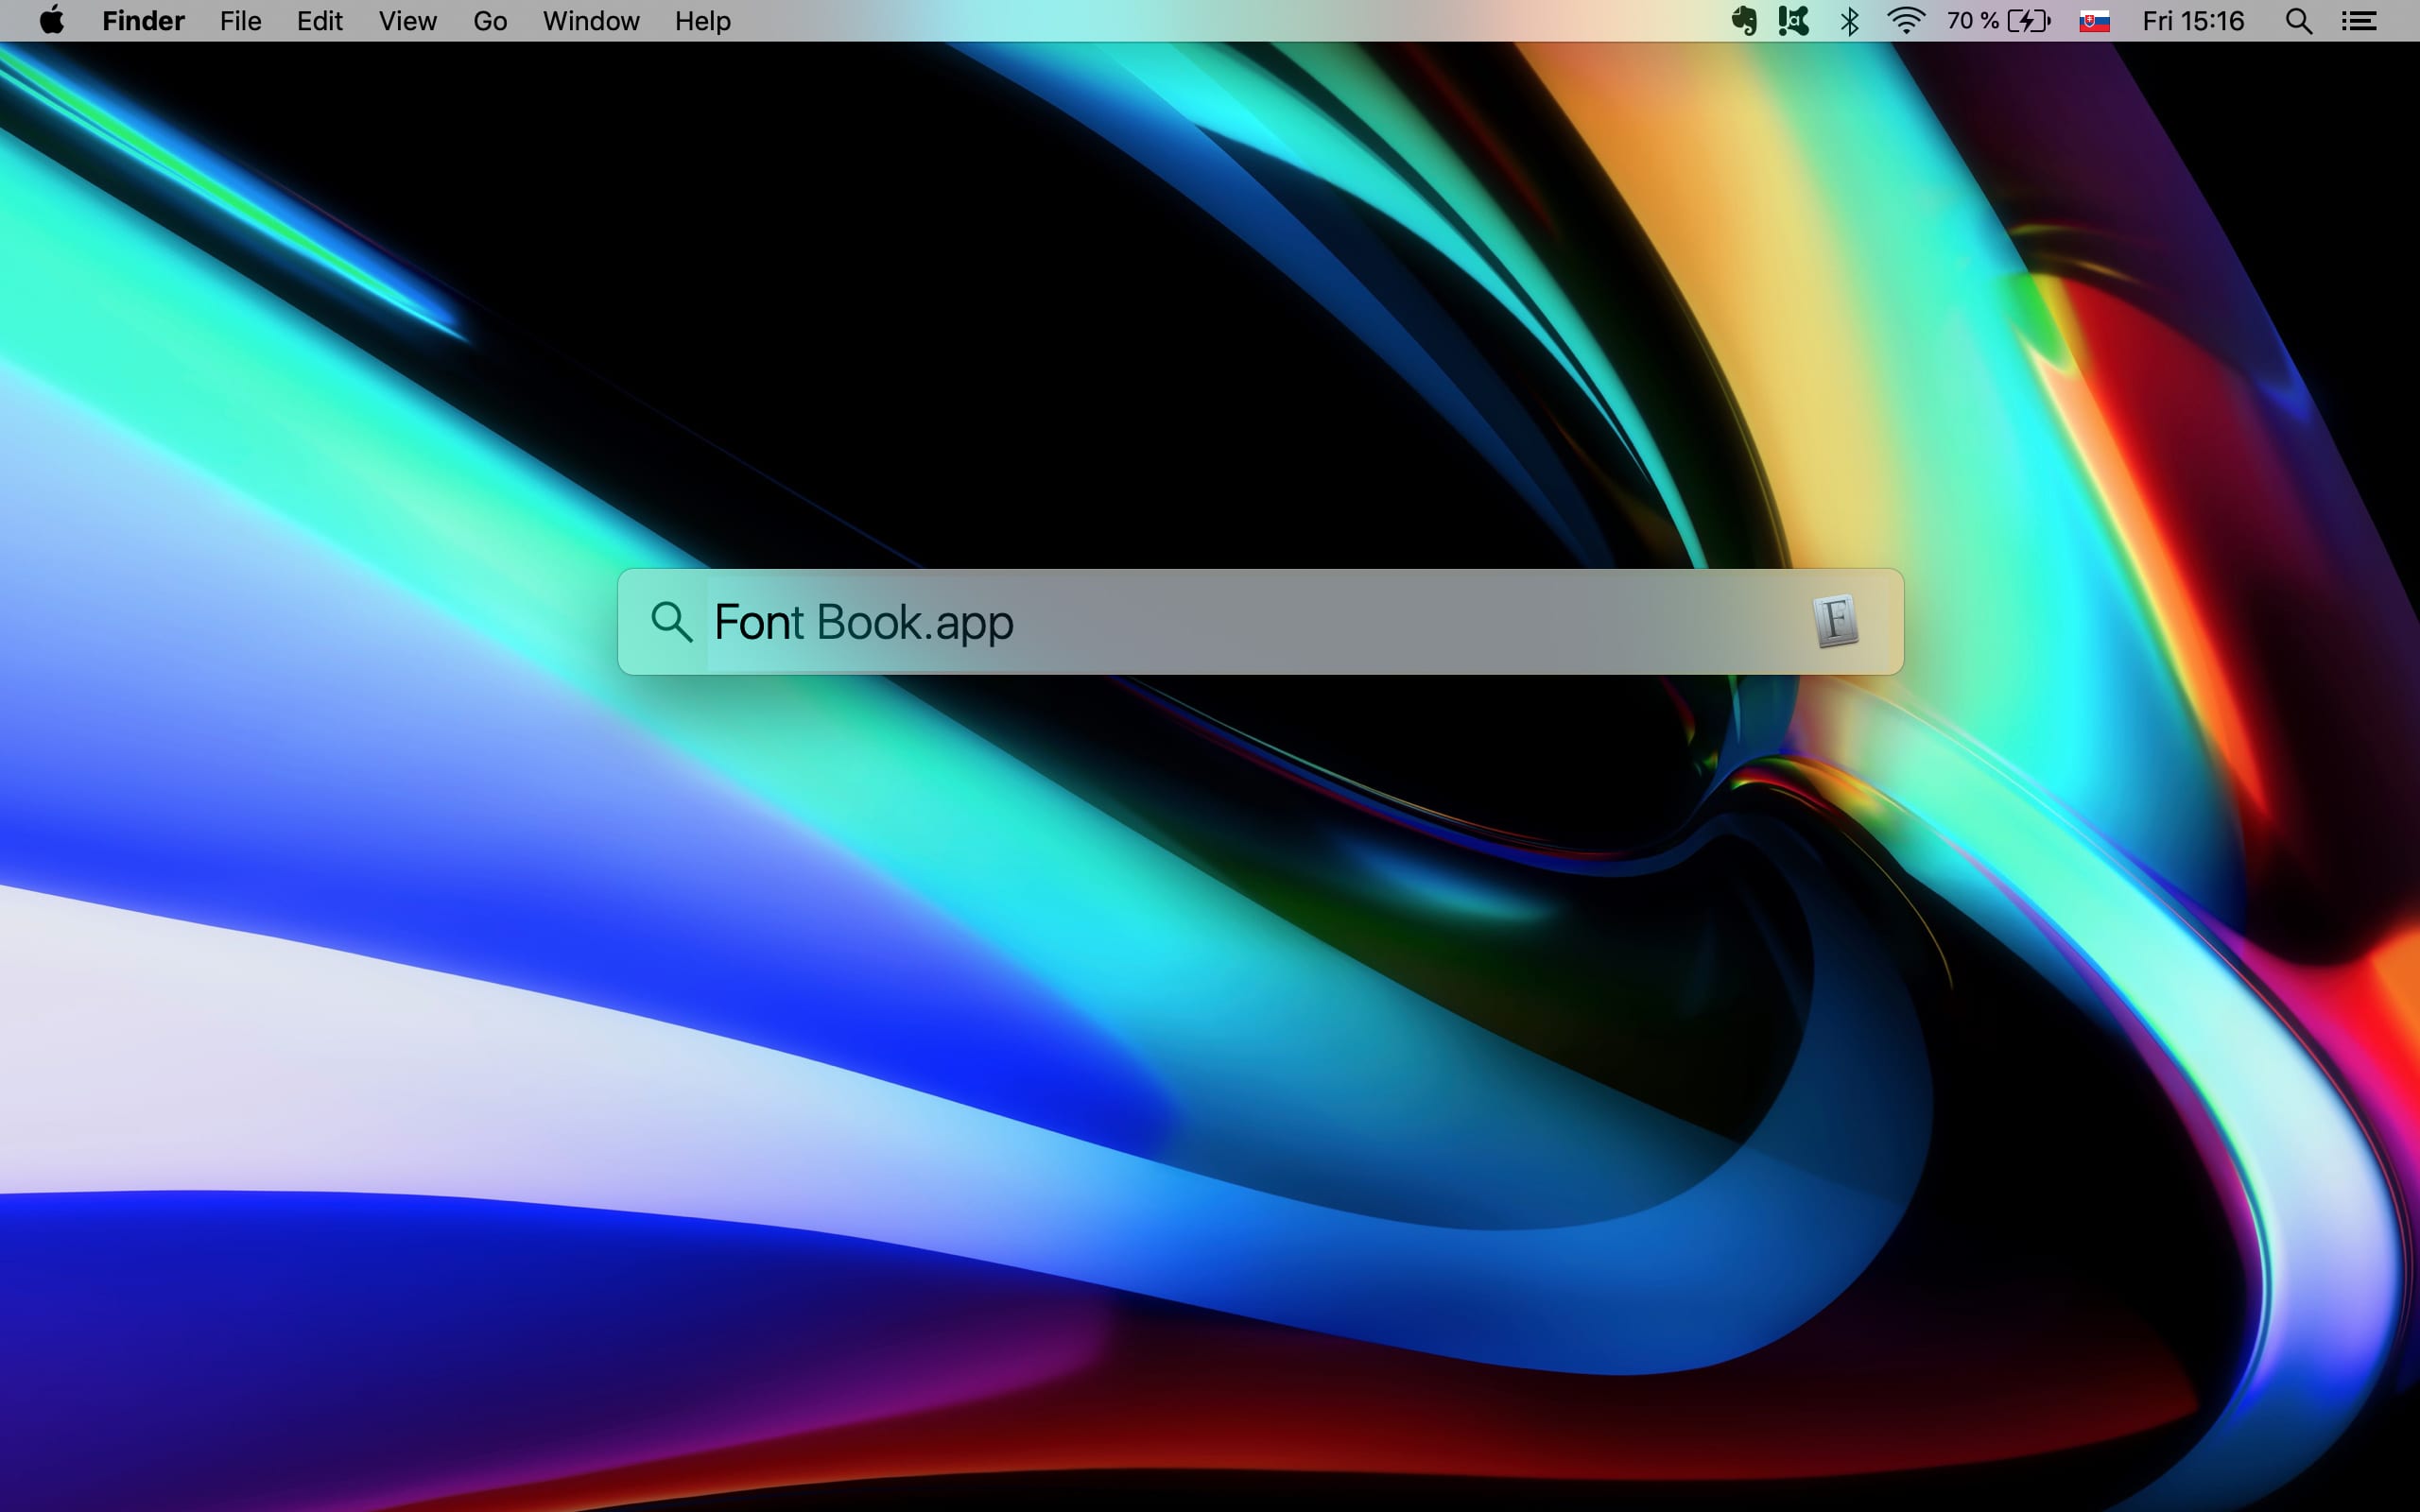
Task: Open the Help menu
Action: (x=702, y=21)
